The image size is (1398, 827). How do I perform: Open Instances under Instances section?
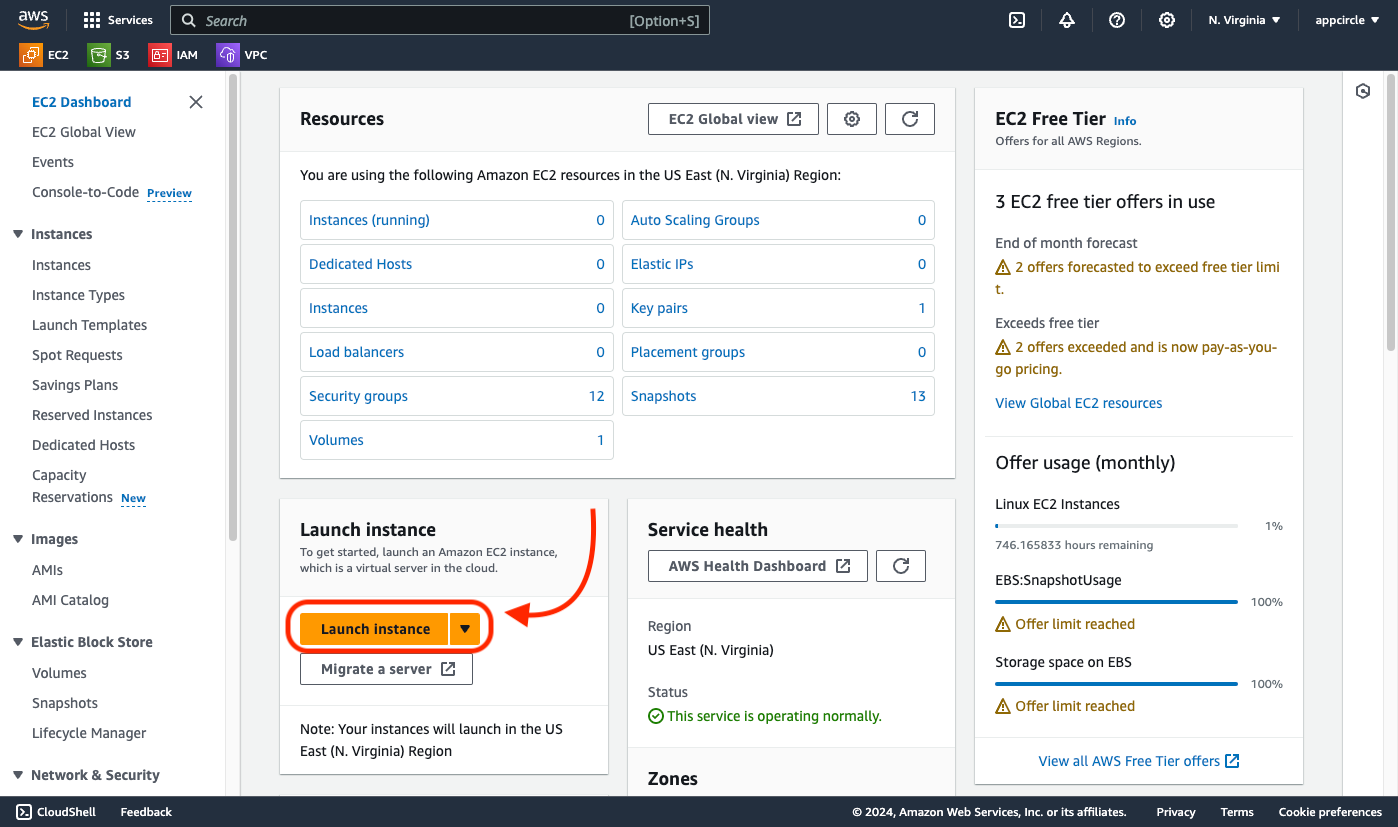pyautogui.click(x=61, y=265)
